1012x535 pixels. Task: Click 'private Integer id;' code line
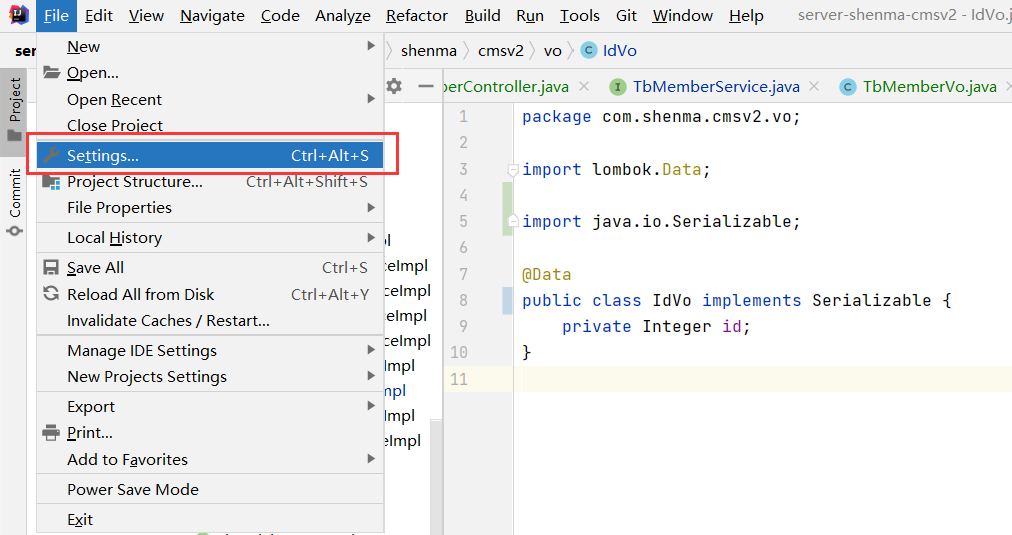pos(656,327)
